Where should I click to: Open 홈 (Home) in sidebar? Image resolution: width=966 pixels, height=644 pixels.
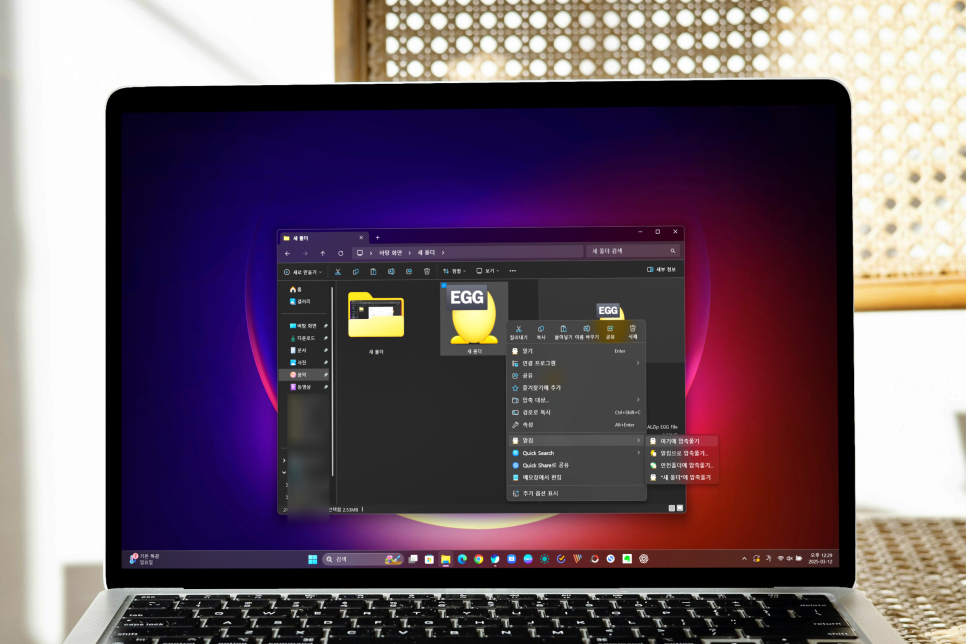(x=296, y=289)
